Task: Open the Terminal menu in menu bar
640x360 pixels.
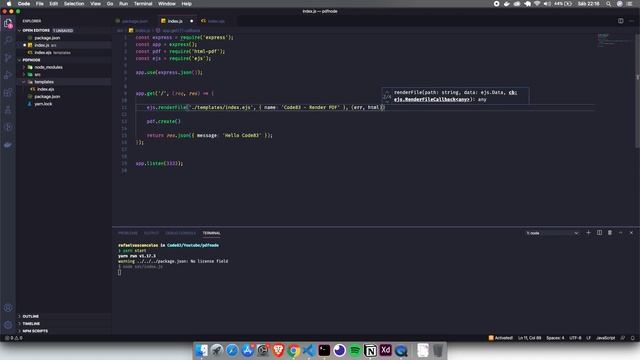Action: [x=143, y=4]
